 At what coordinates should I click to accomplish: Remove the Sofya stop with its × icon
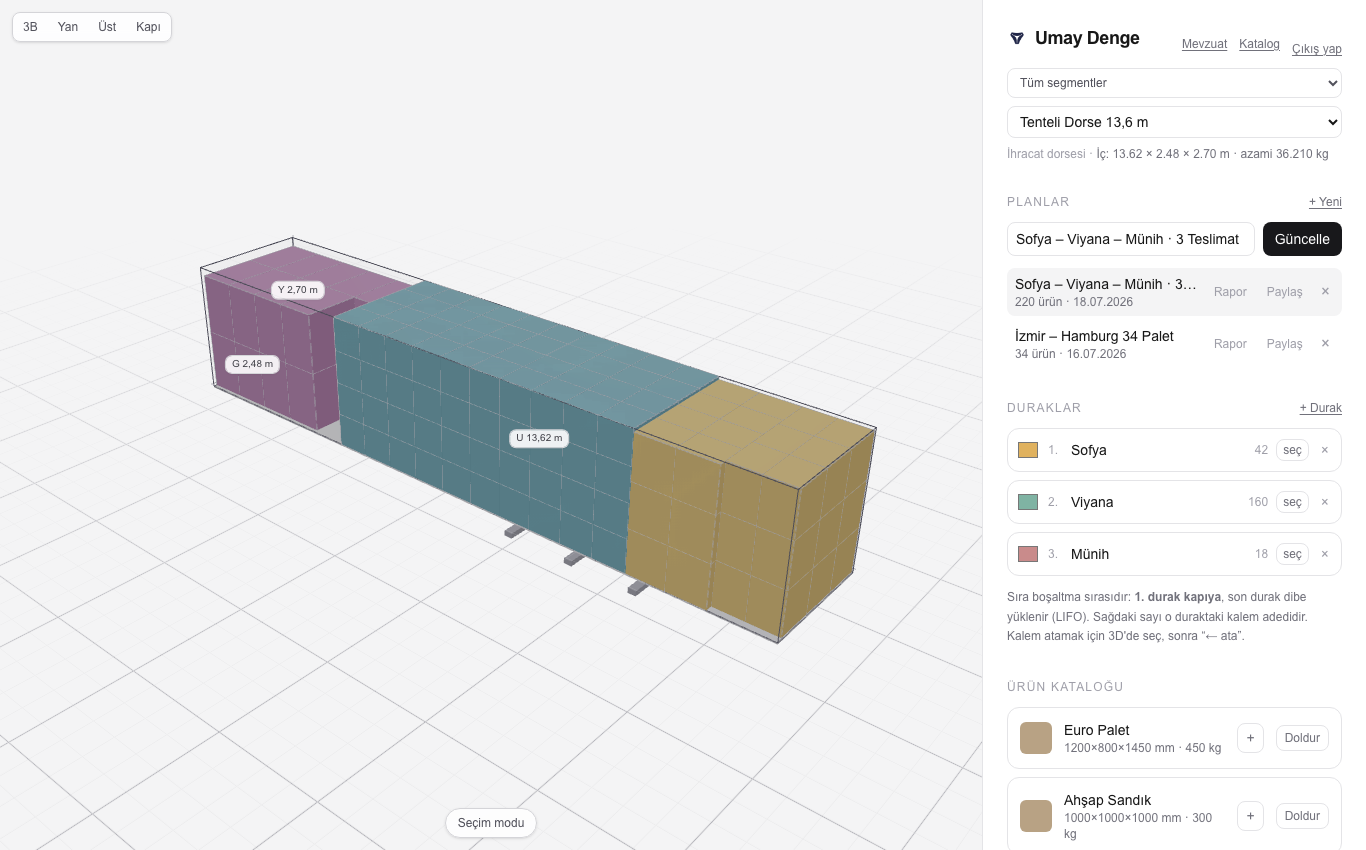1325,450
